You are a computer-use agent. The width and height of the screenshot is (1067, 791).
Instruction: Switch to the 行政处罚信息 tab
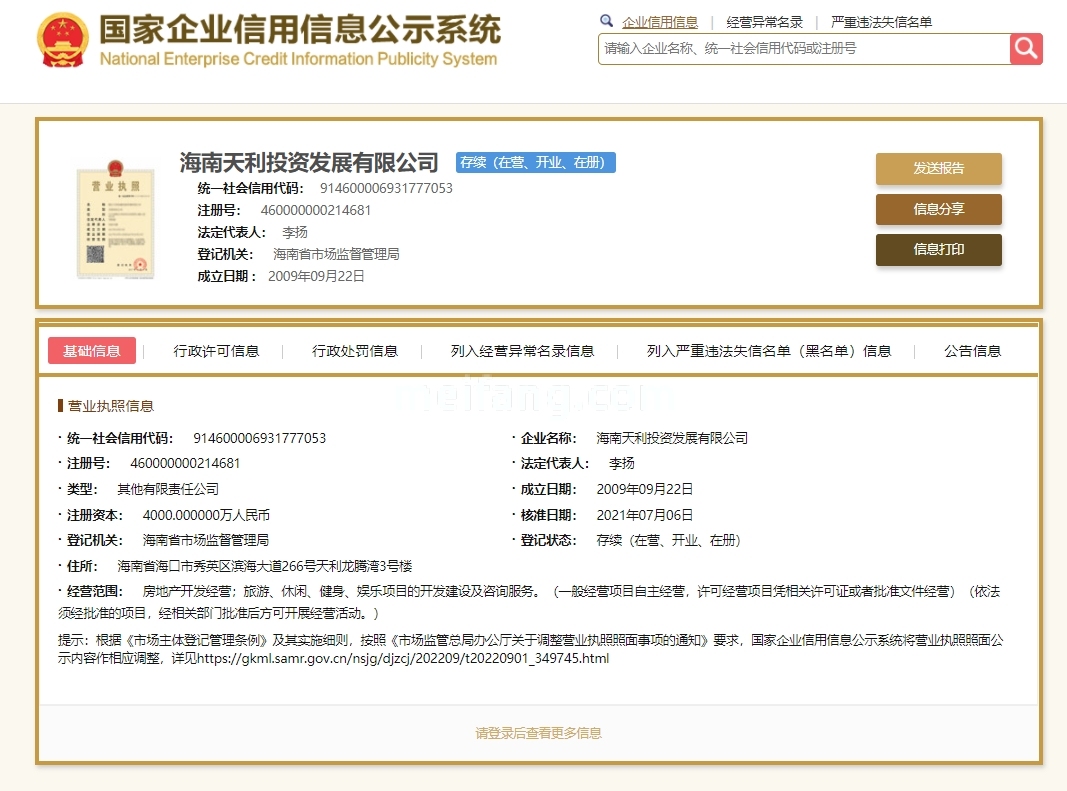[x=355, y=350]
